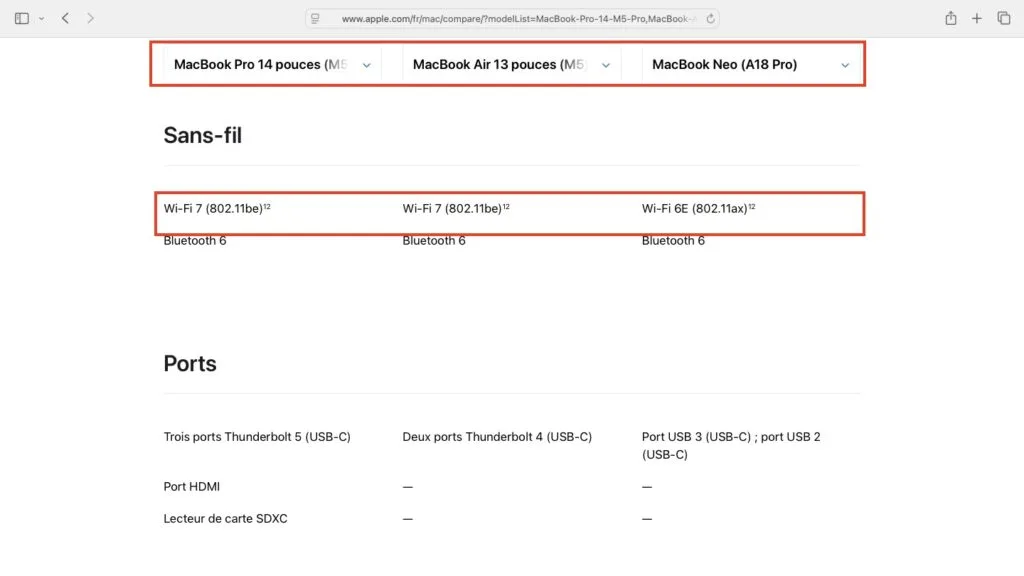Go forward to the next page

pyautogui.click(x=90, y=18)
